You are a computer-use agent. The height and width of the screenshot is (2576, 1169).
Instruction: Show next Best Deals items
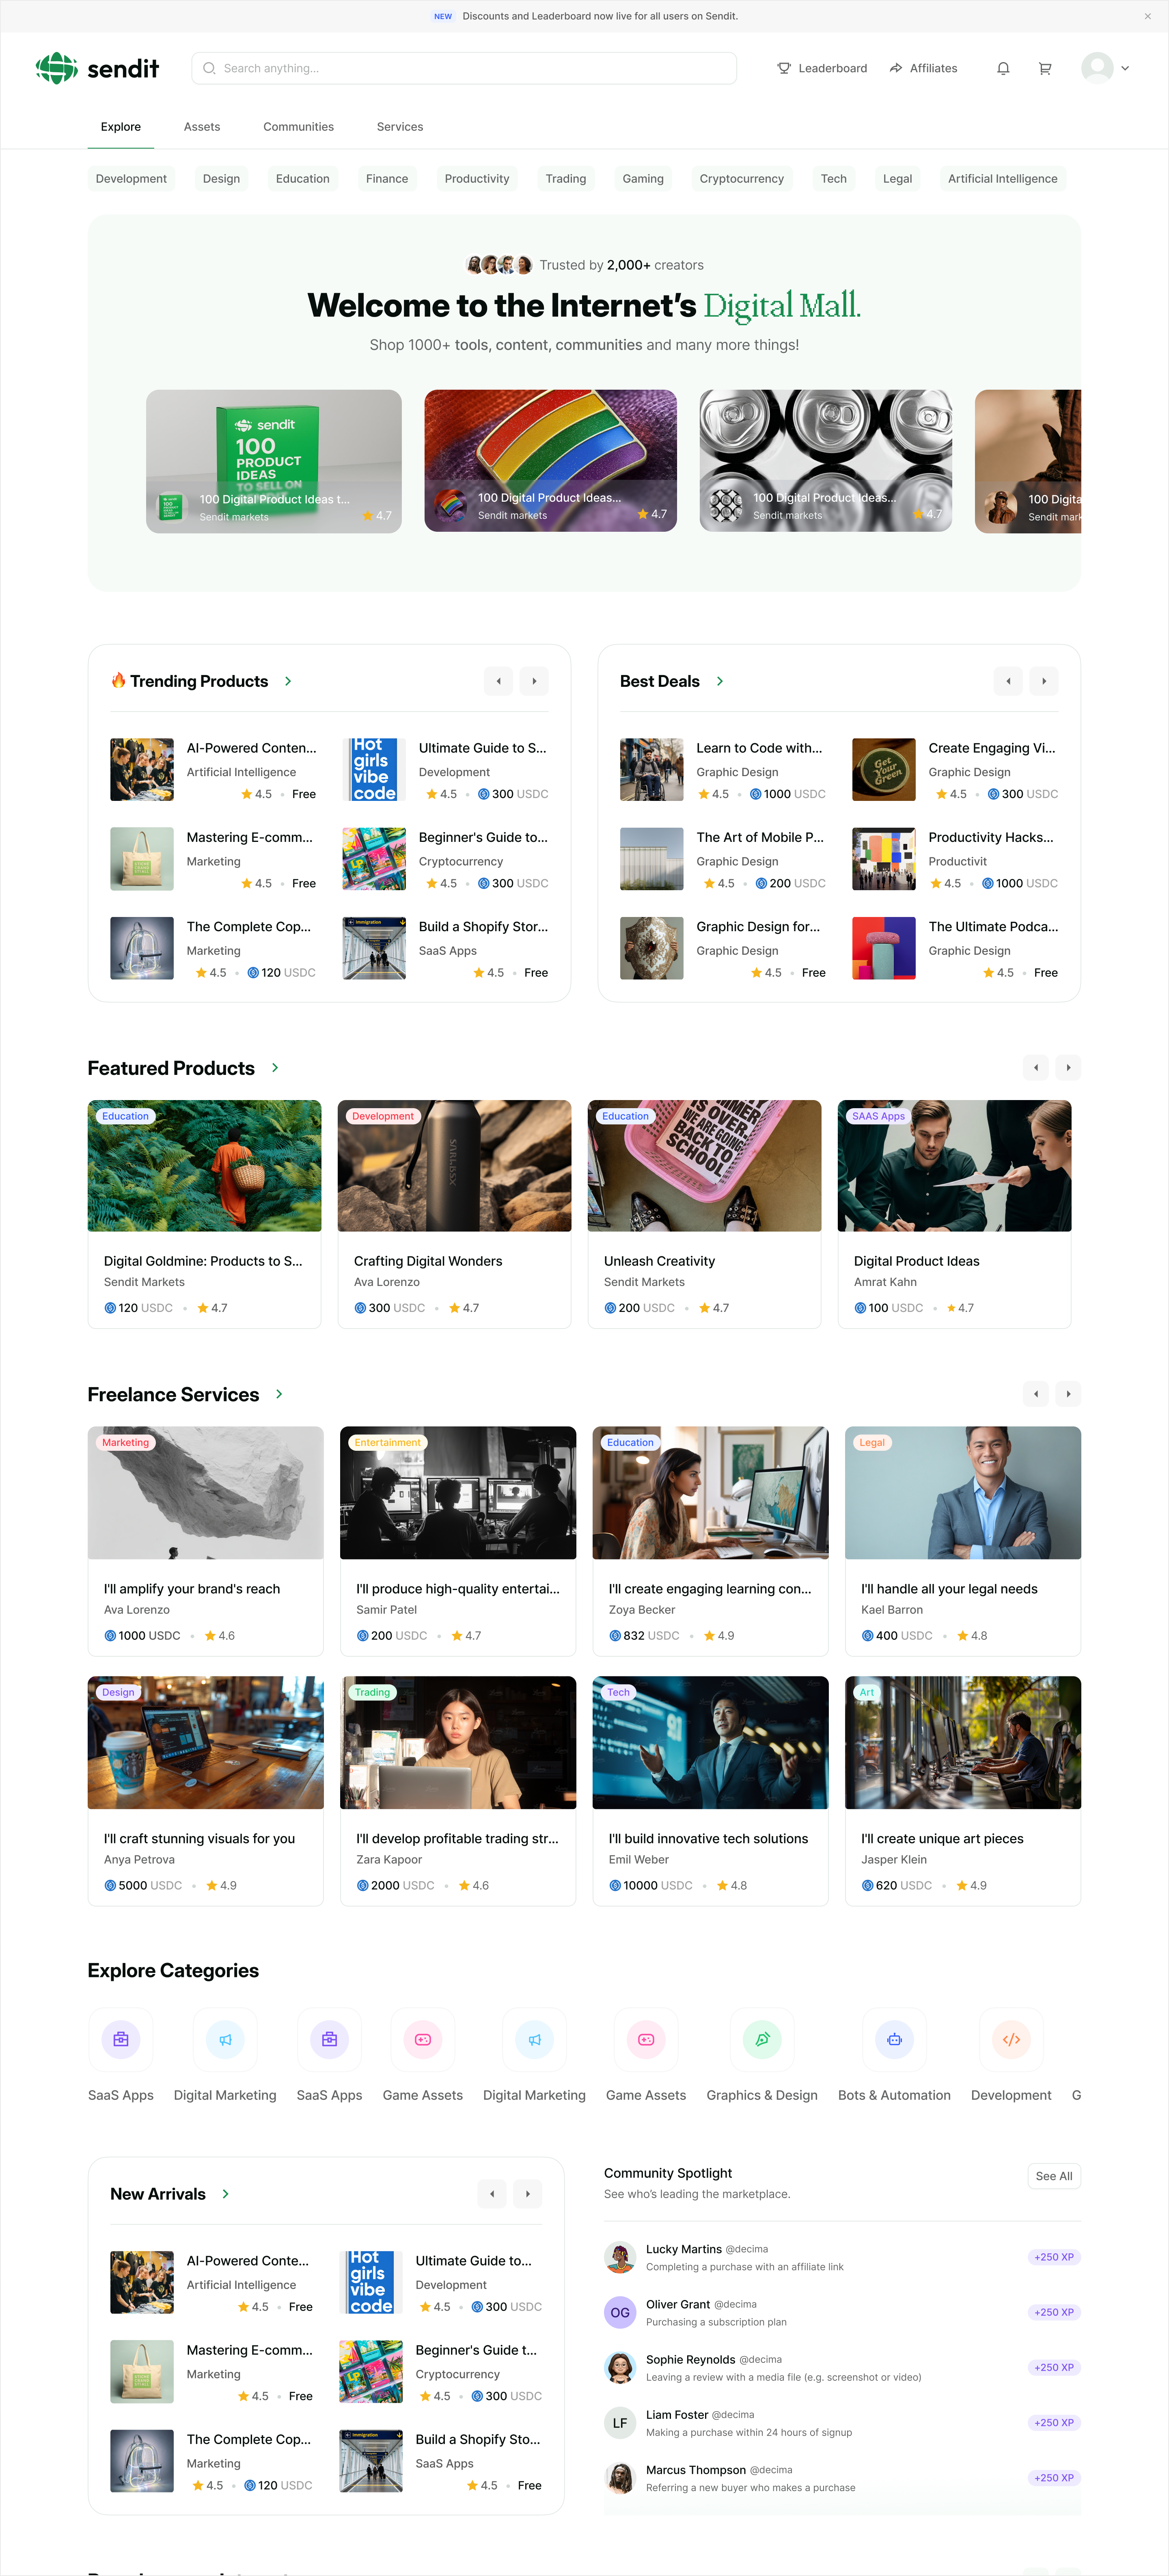coord(1044,681)
